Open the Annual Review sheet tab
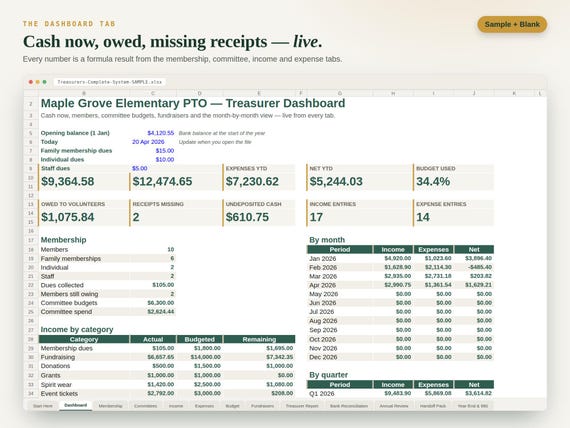 point(394,406)
